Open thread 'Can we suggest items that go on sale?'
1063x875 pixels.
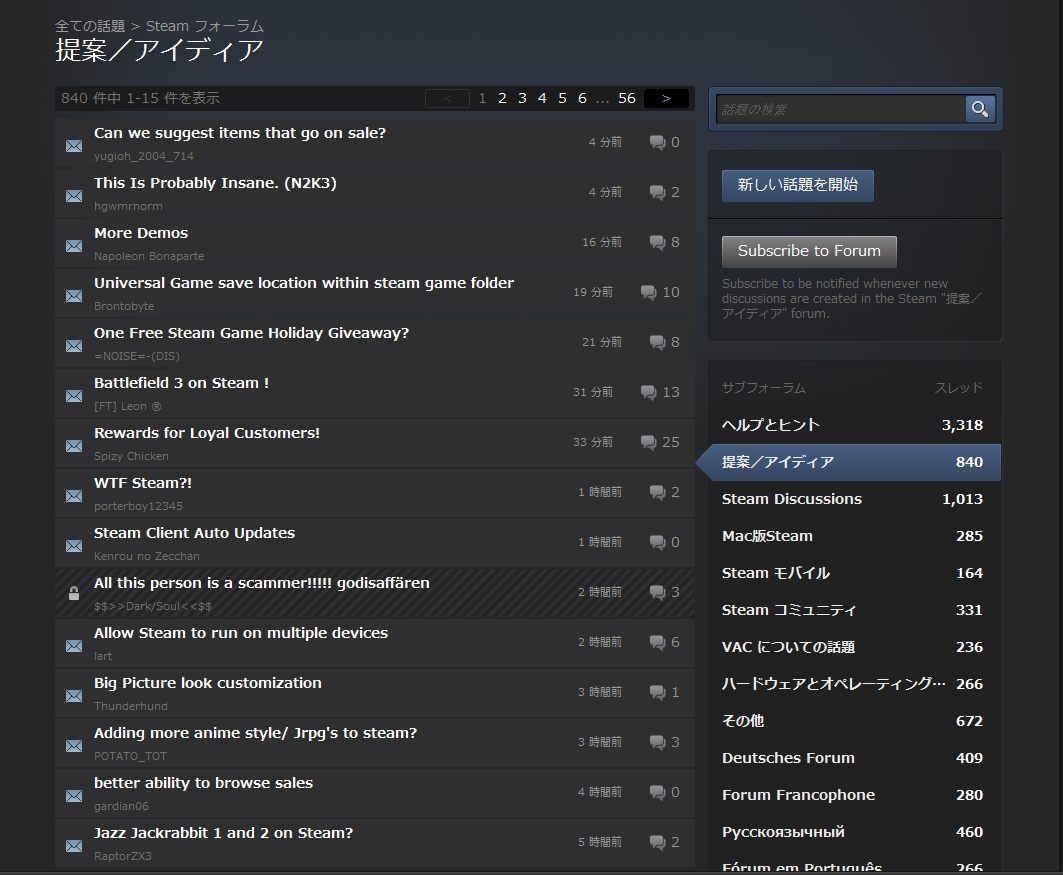pos(239,133)
